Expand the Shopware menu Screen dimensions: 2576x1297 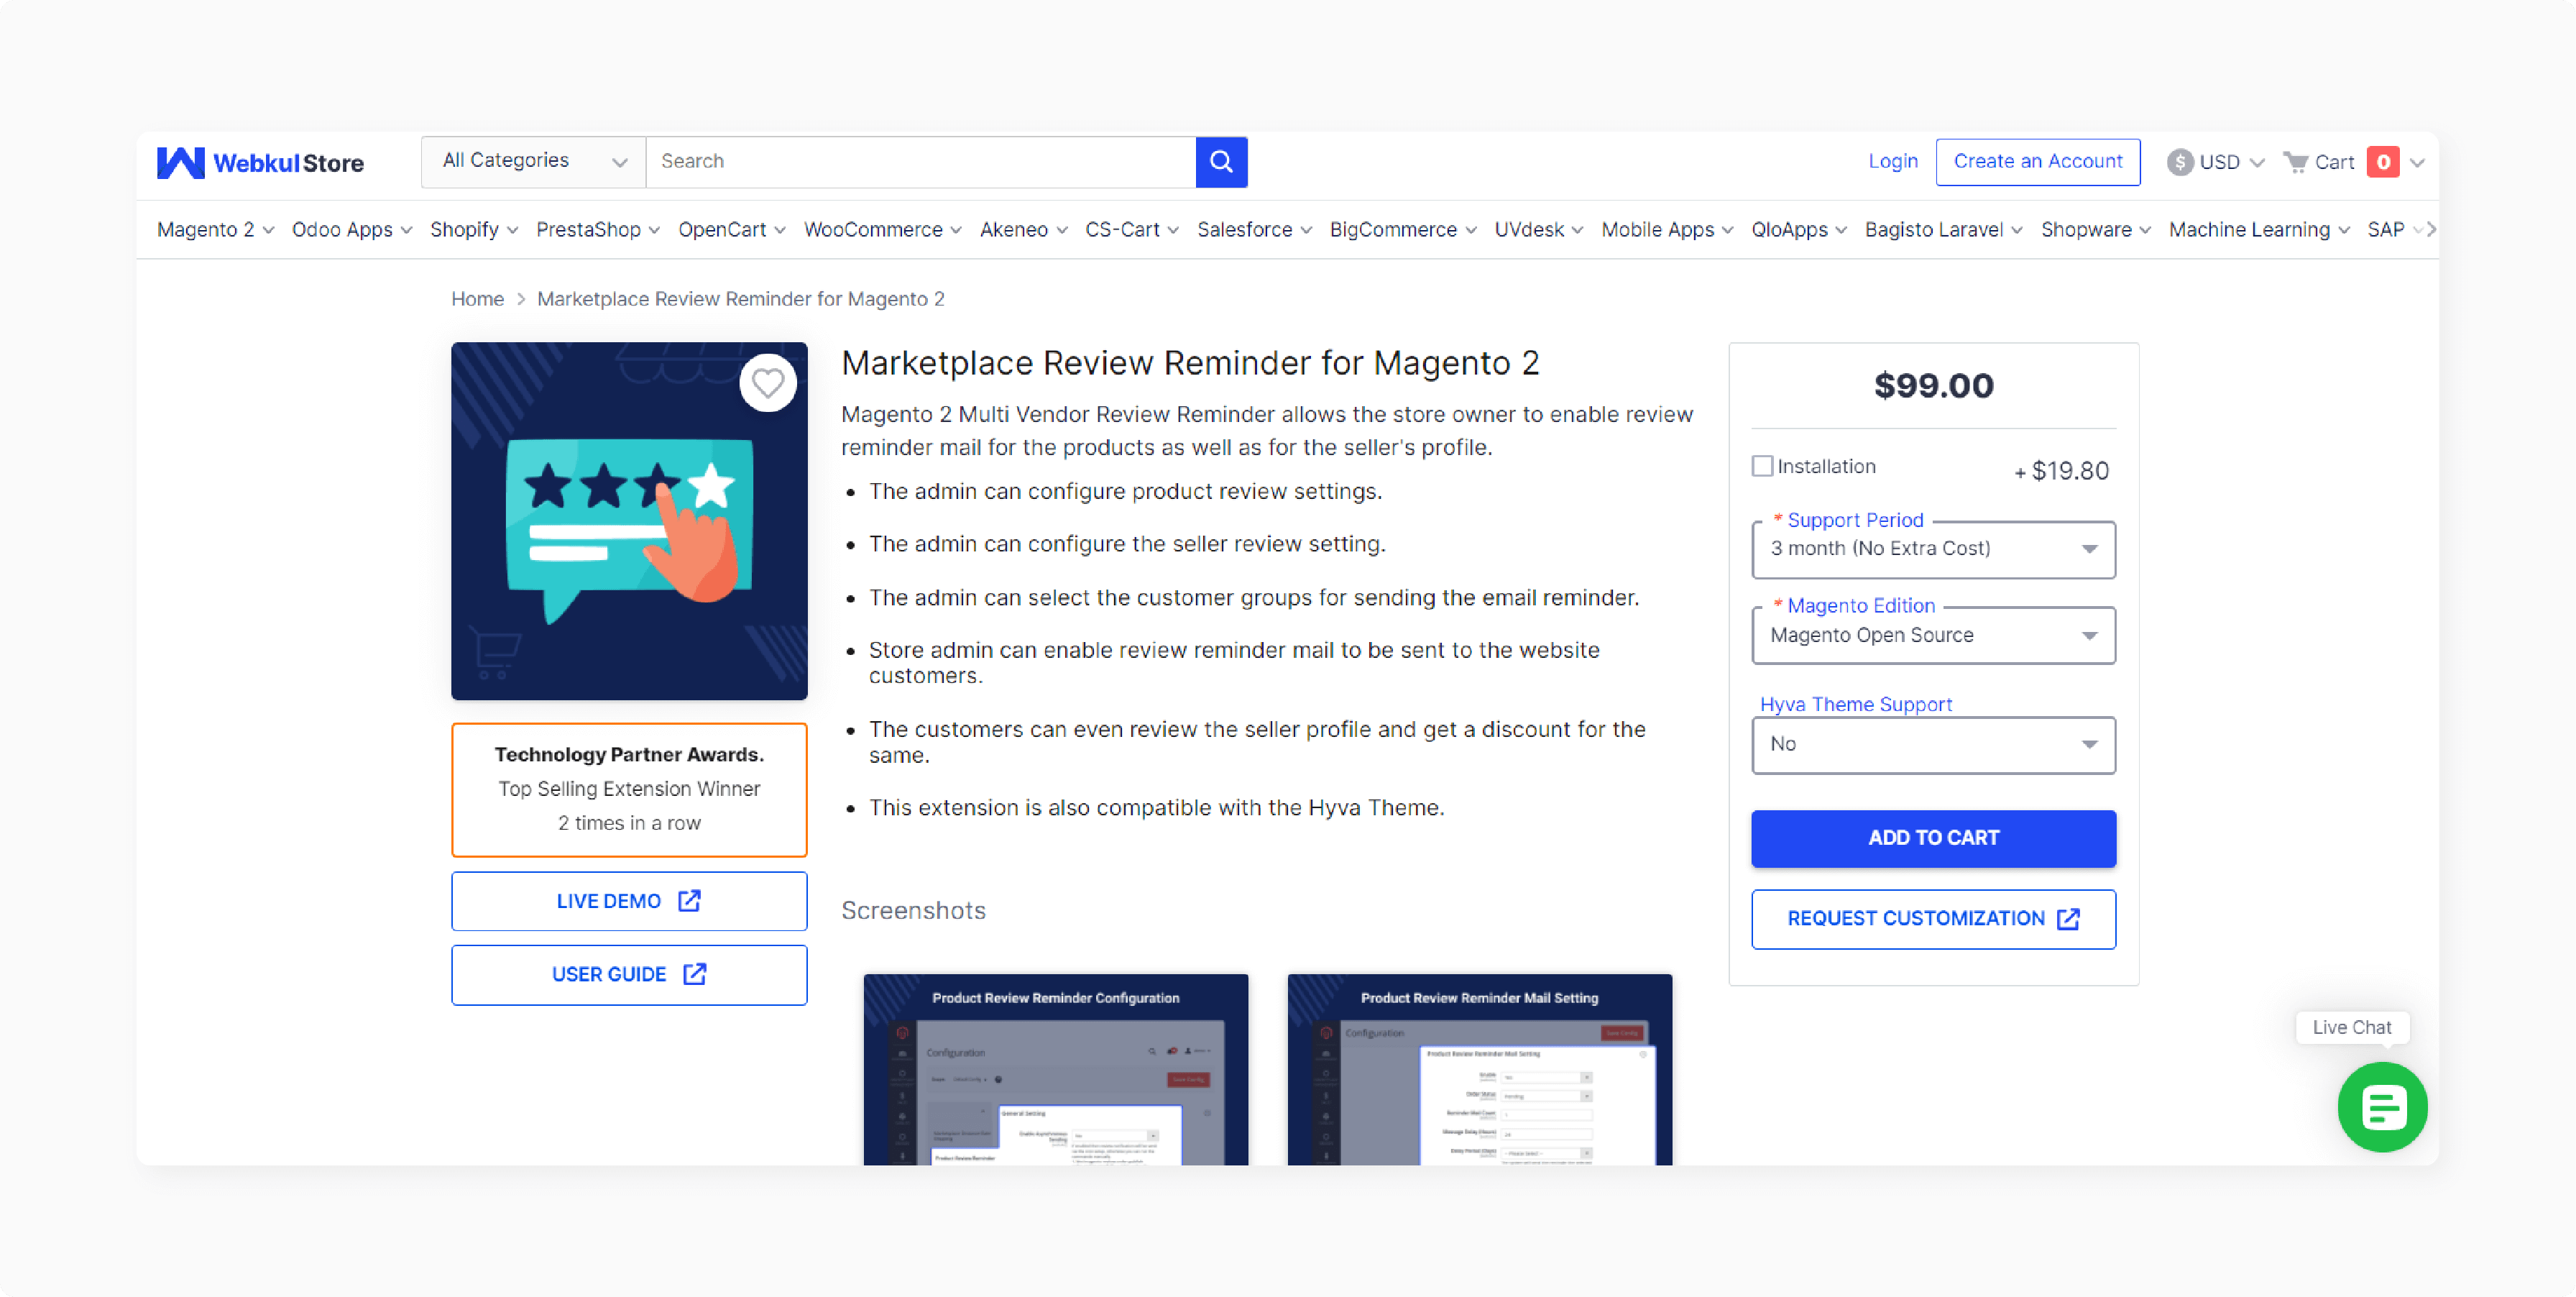click(x=2096, y=230)
